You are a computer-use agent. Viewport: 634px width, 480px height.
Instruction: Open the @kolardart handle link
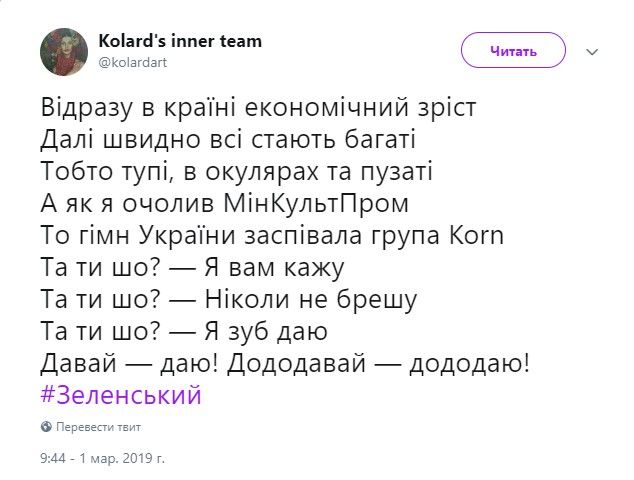133,63
